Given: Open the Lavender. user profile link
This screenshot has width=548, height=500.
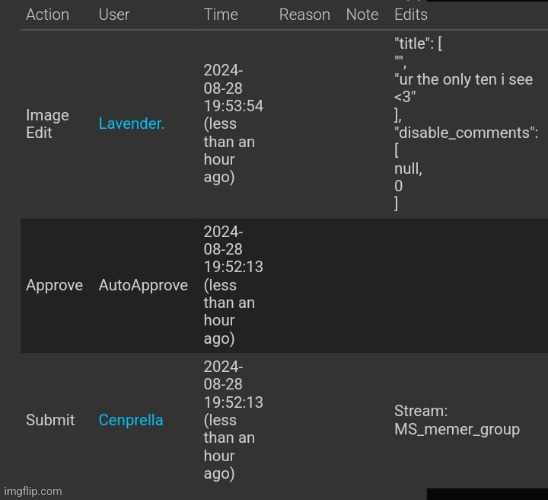Looking at the screenshot, I should 131,124.
